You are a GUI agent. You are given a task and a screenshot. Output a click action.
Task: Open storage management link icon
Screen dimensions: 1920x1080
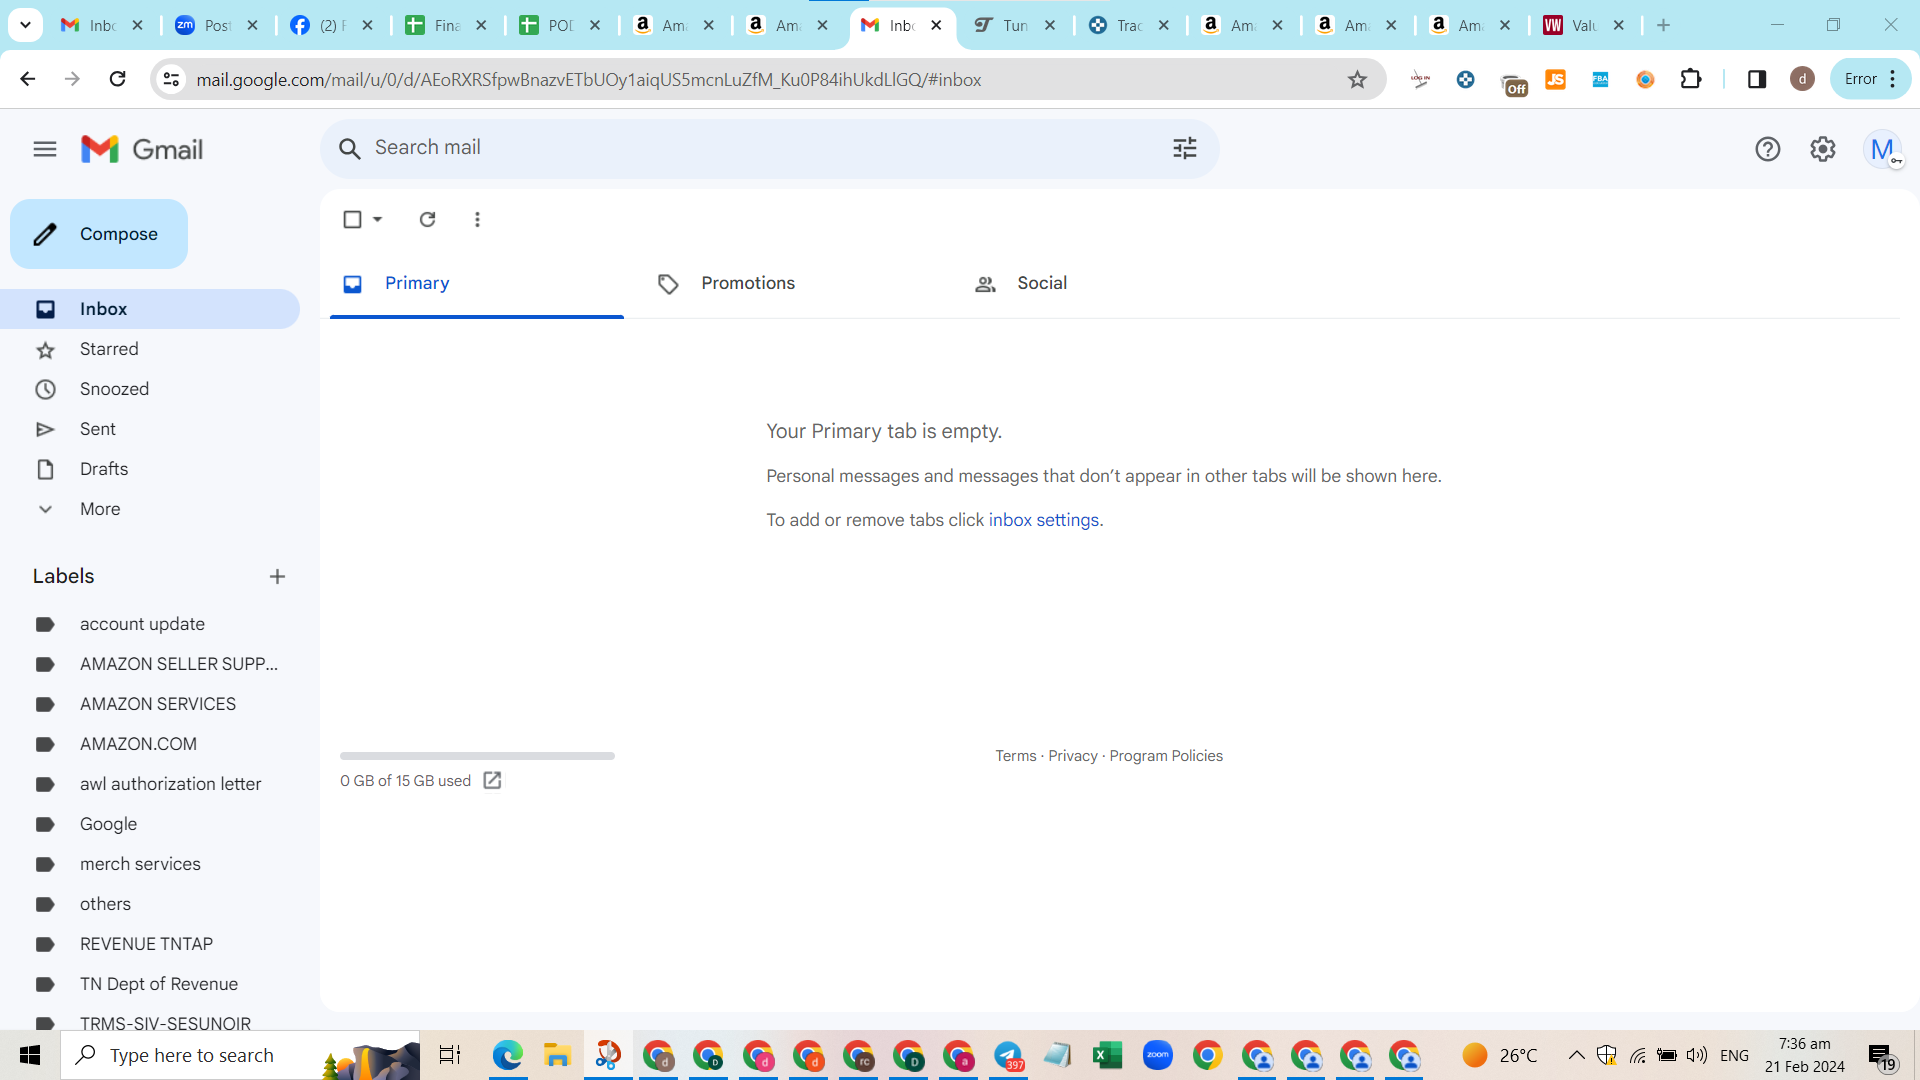click(x=492, y=780)
